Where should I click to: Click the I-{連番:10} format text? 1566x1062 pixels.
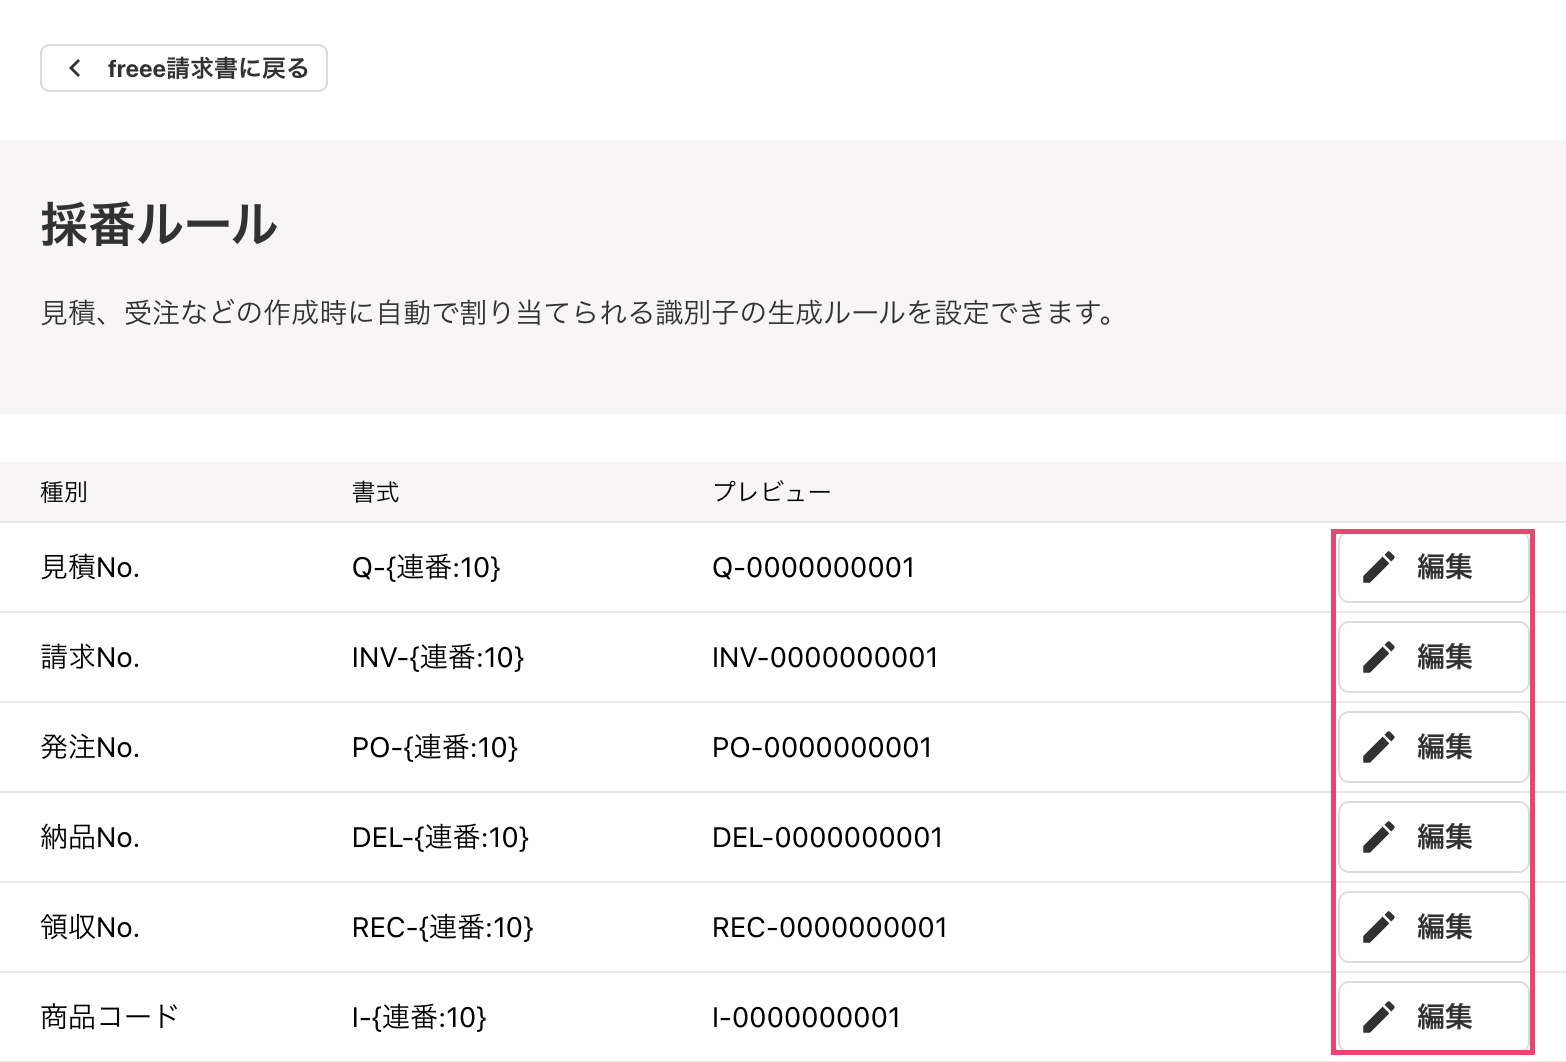tap(419, 1018)
